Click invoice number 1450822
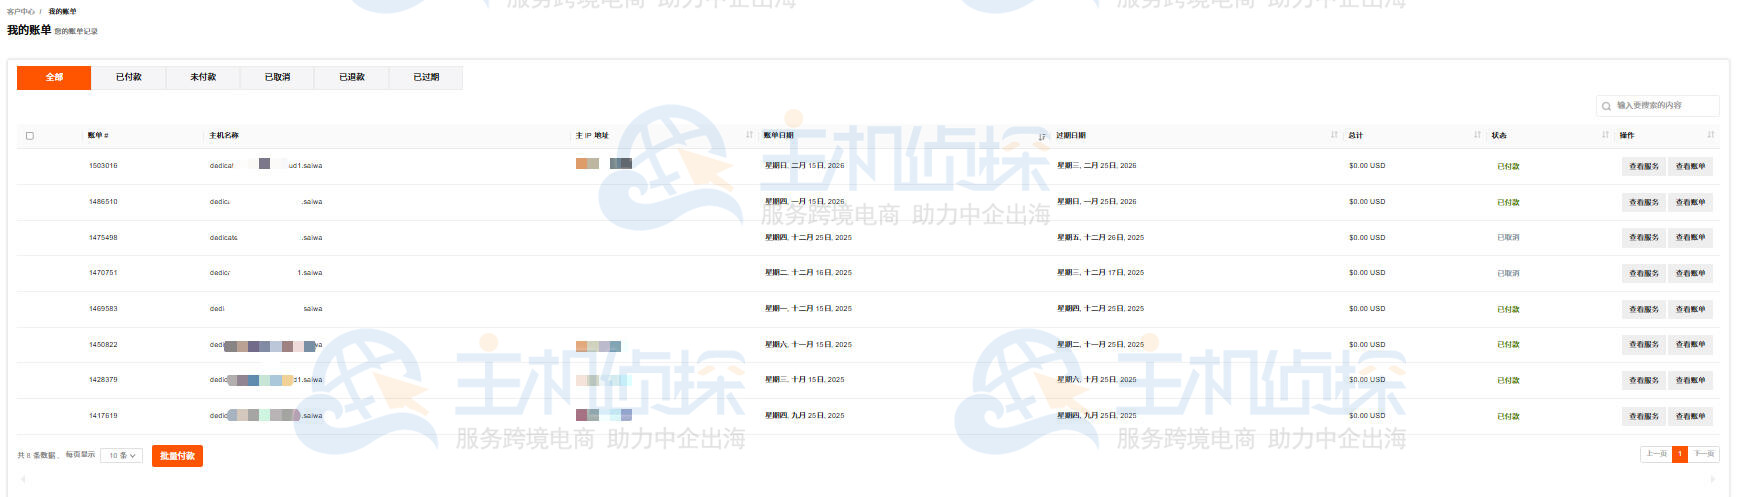This screenshot has width=1737, height=497. [x=103, y=345]
